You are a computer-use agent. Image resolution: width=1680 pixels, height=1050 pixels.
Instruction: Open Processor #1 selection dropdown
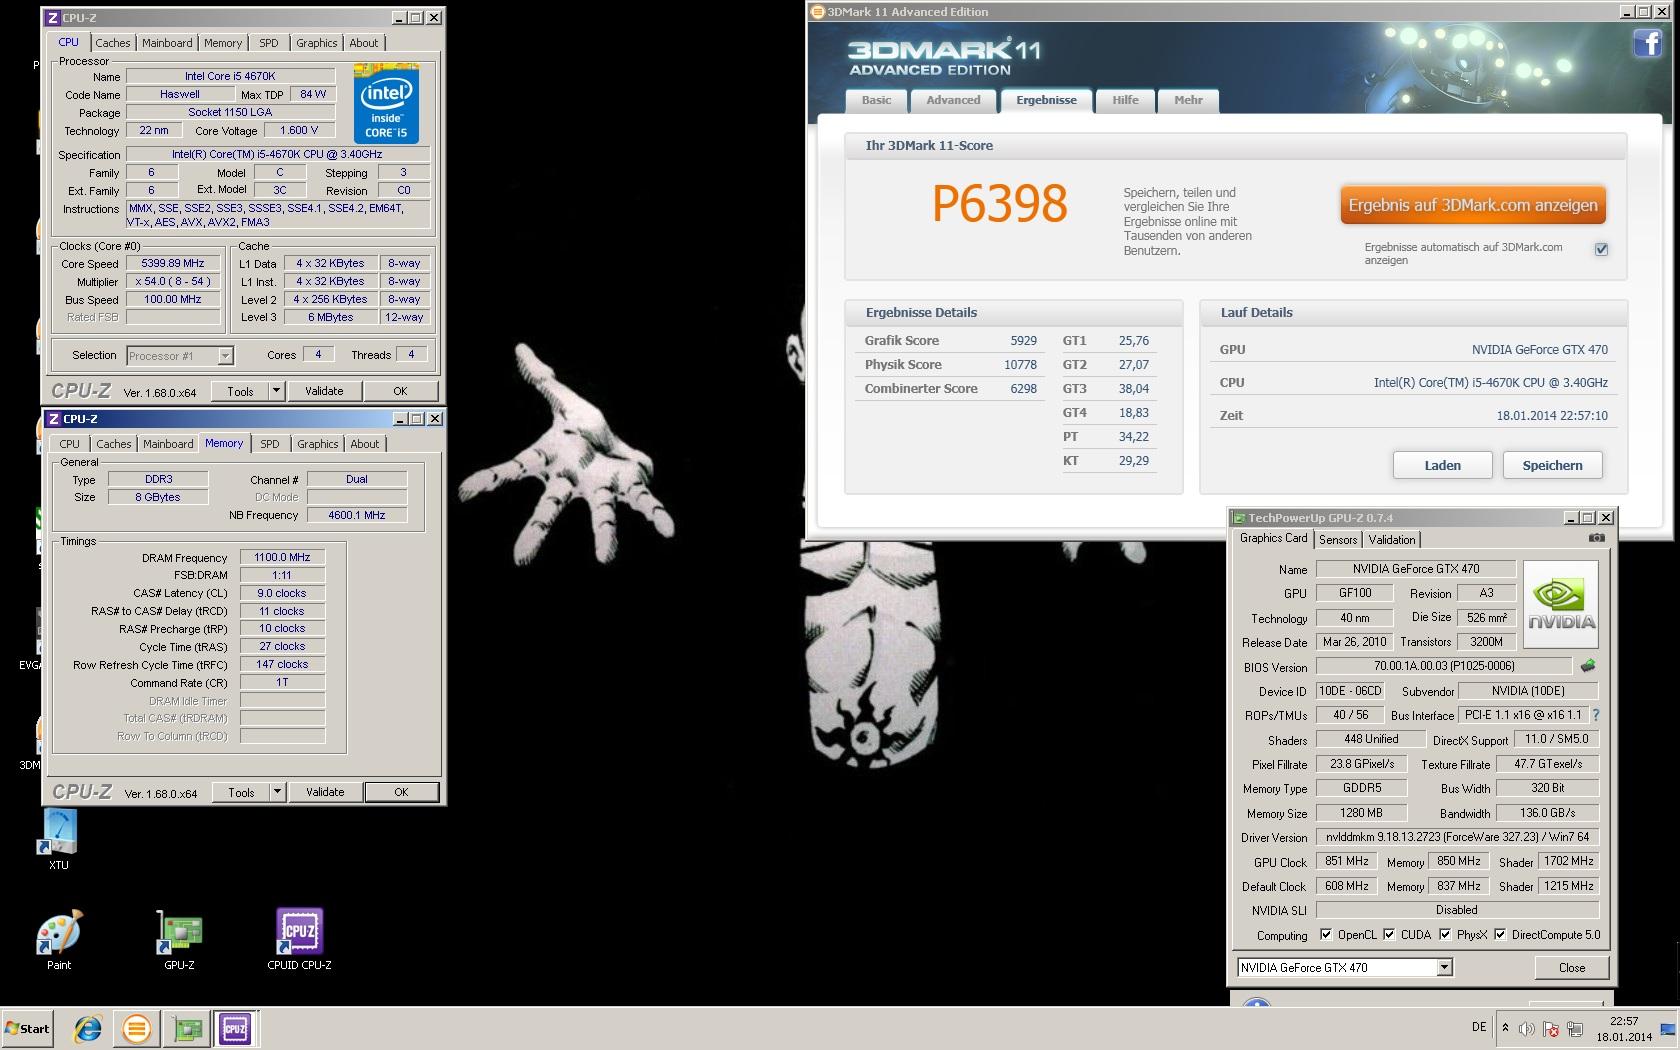pos(225,355)
